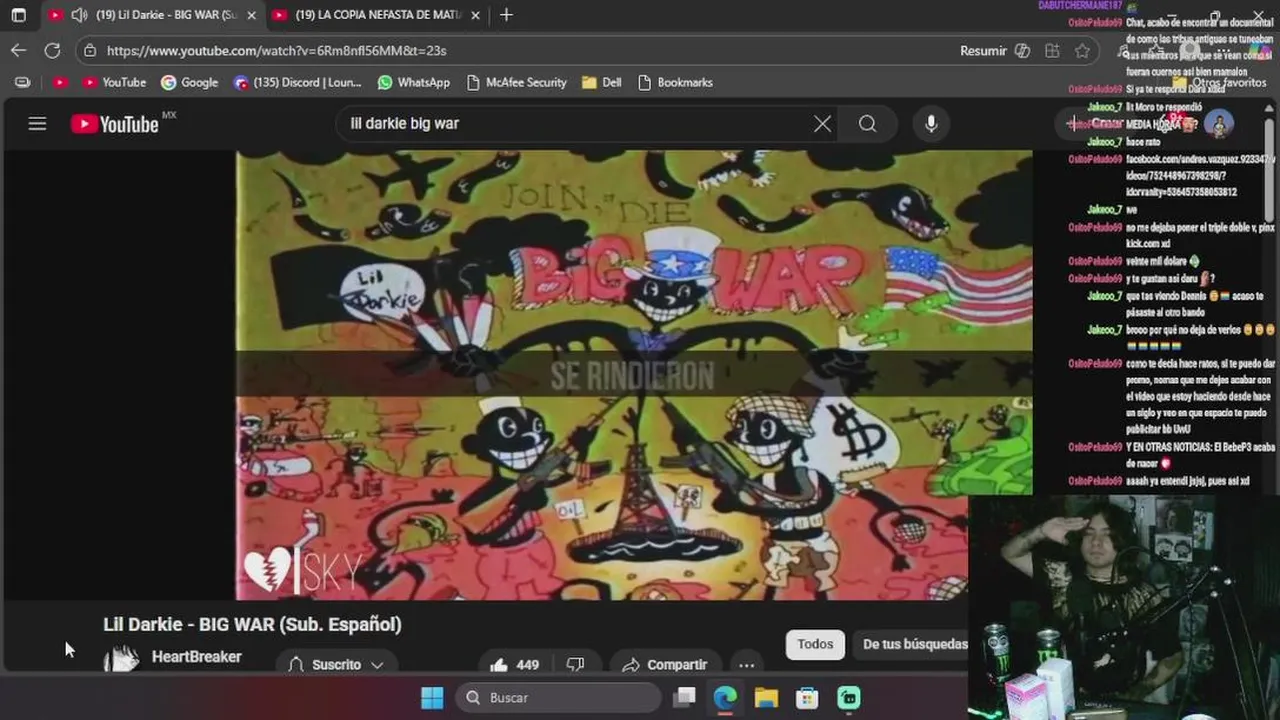Open the WhatsApp bookmark
This screenshot has width=1280, height=720.
point(413,82)
